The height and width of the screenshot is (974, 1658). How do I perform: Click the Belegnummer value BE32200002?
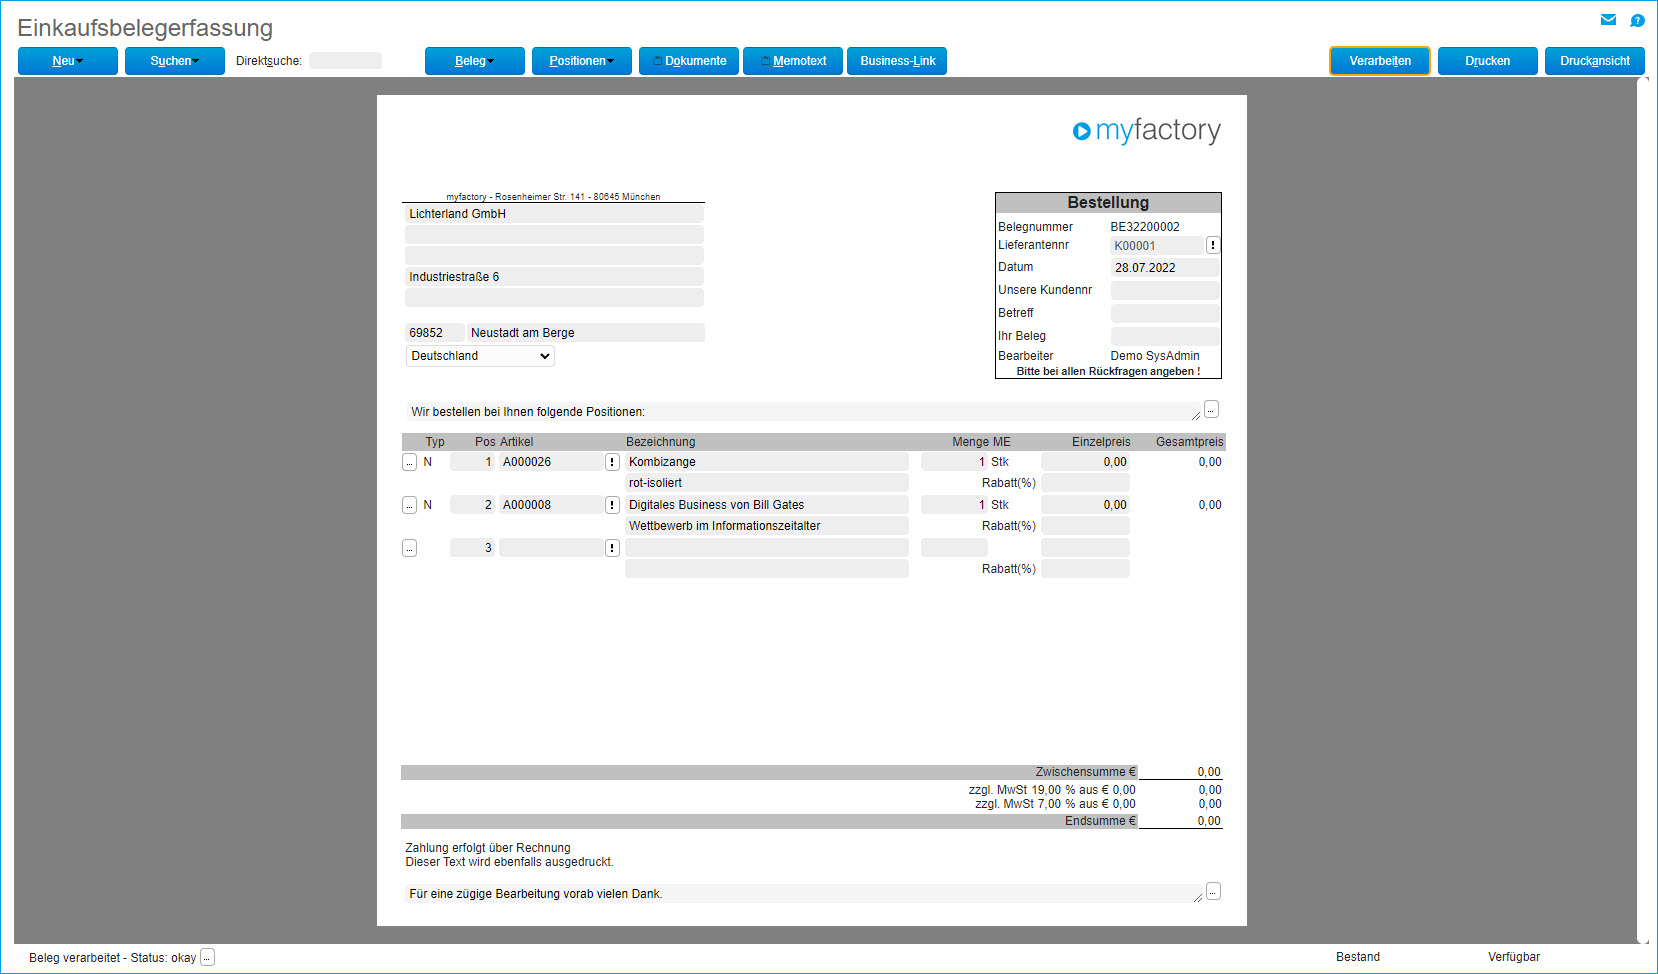(x=1145, y=227)
